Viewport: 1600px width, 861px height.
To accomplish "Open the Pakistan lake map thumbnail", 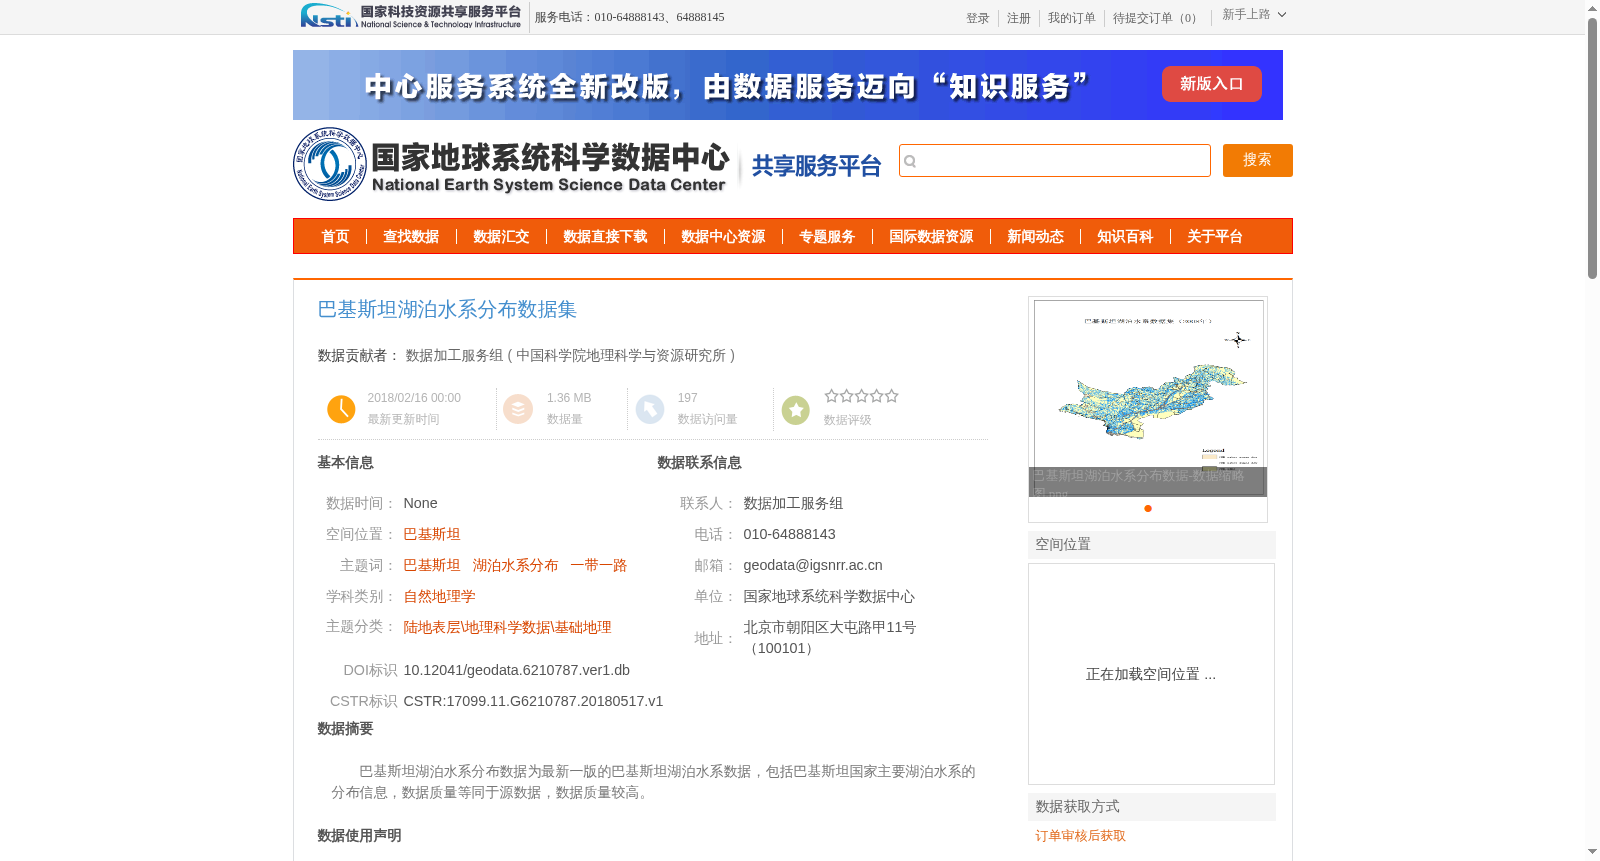I will 1148,396.
